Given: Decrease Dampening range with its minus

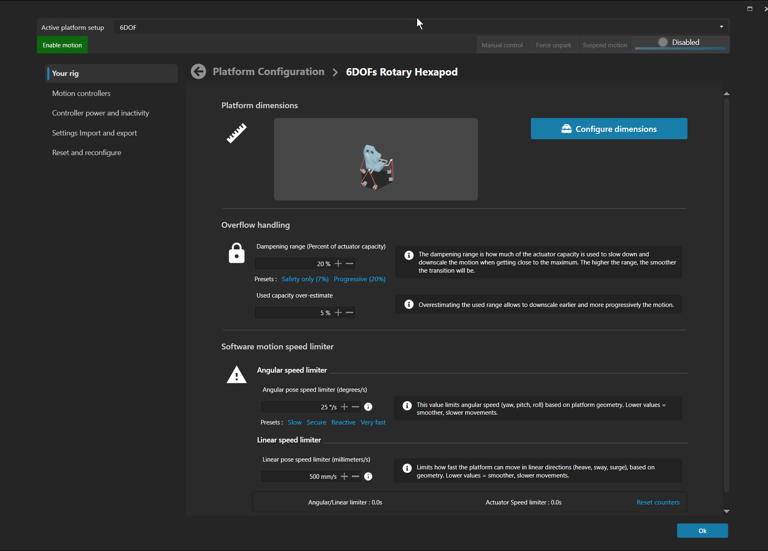Looking at the screenshot, I should (349, 264).
